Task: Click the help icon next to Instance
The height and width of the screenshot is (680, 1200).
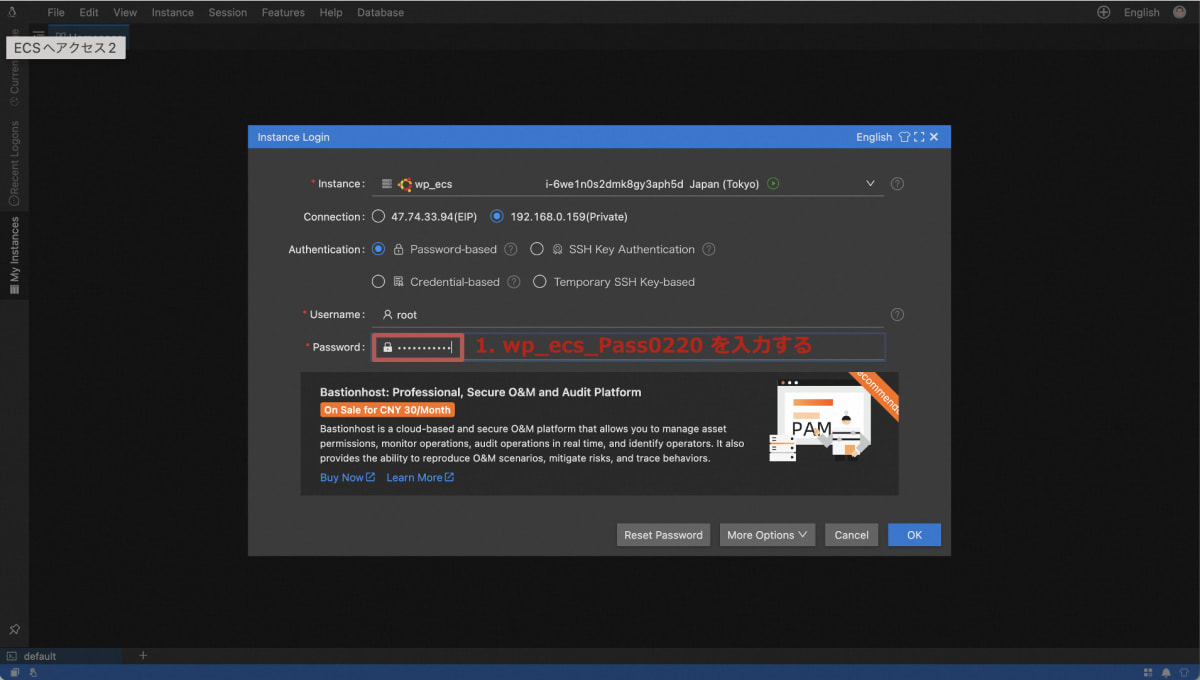Action: (x=897, y=184)
